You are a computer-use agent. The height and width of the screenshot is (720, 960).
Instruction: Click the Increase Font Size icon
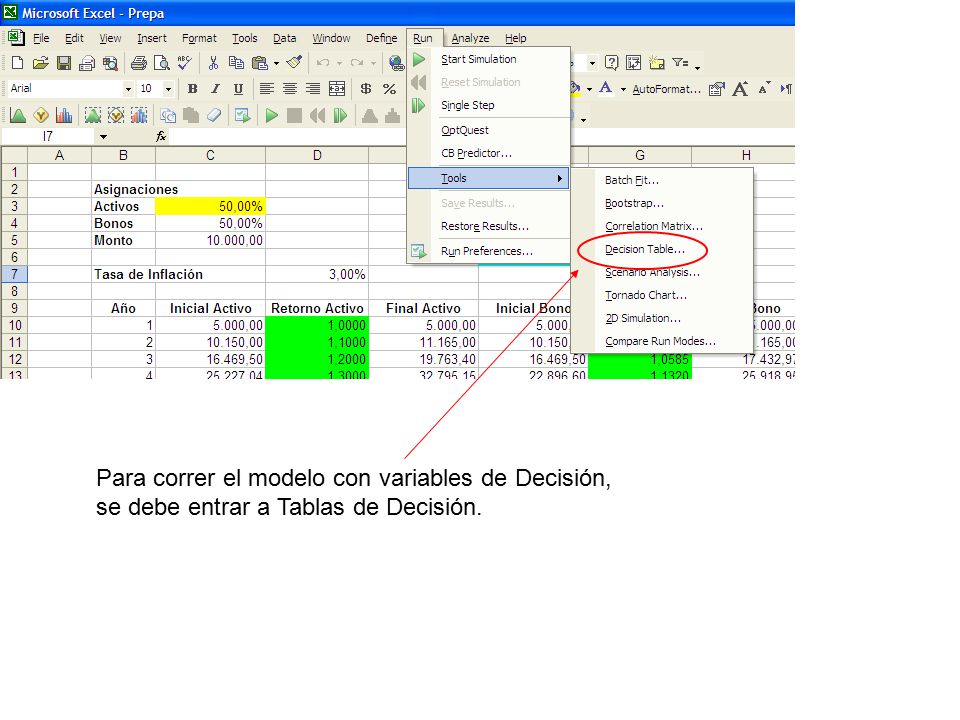tap(740, 89)
